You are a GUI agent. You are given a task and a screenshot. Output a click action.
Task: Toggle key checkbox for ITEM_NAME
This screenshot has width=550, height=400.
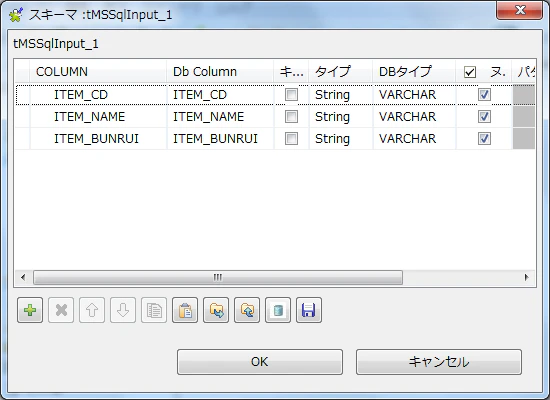click(291, 116)
